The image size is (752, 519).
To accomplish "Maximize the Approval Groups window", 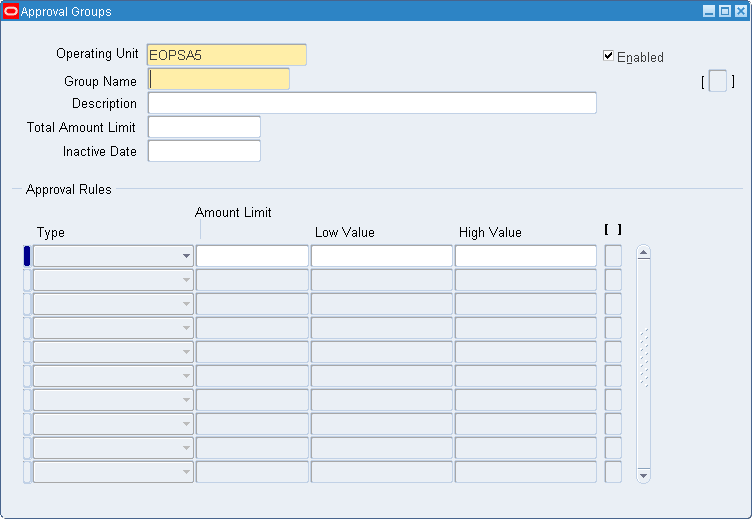I will click(725, 11).
